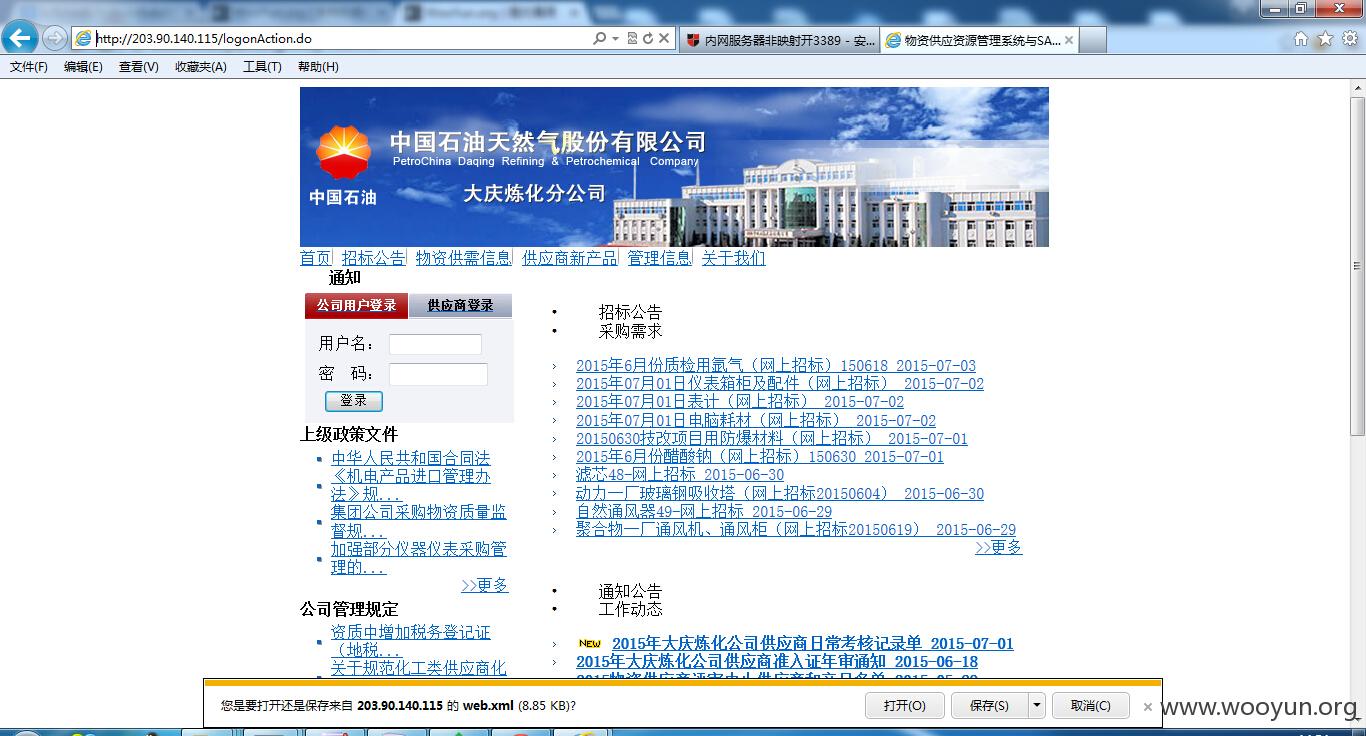This screenshot has width=1366, height=736.
Task: Open 2015年6月份醋酸钠 tender link
Action: (760, 457)
